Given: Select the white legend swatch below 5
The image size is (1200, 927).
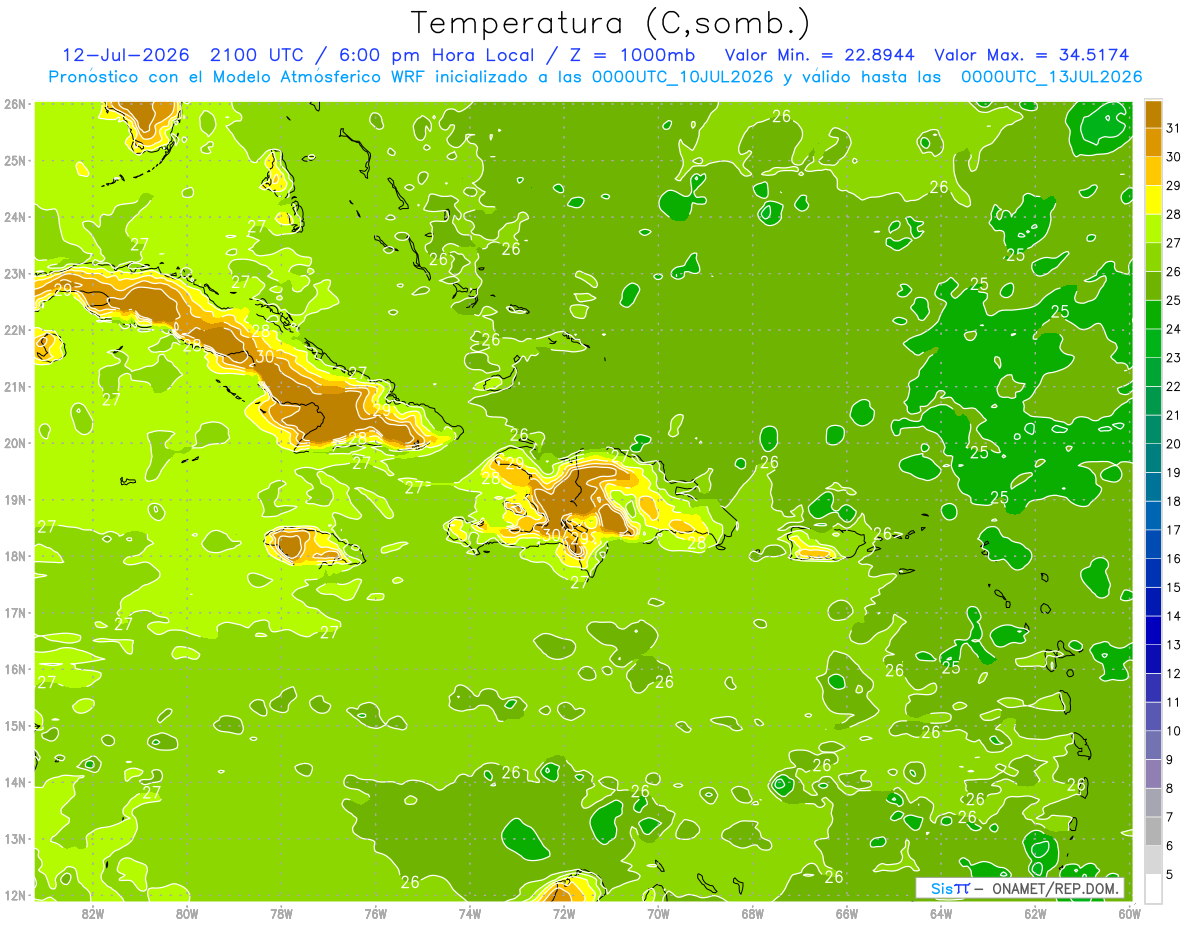Looking at the screenshot, I should (x=1153, y=888).
